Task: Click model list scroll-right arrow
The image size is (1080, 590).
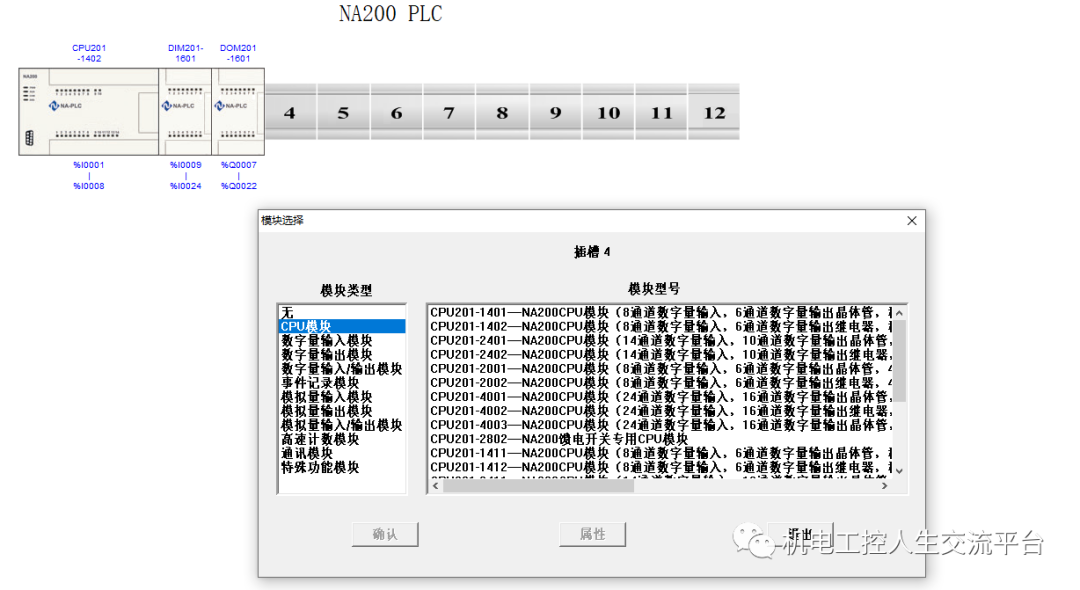Action: click(885, 486)
